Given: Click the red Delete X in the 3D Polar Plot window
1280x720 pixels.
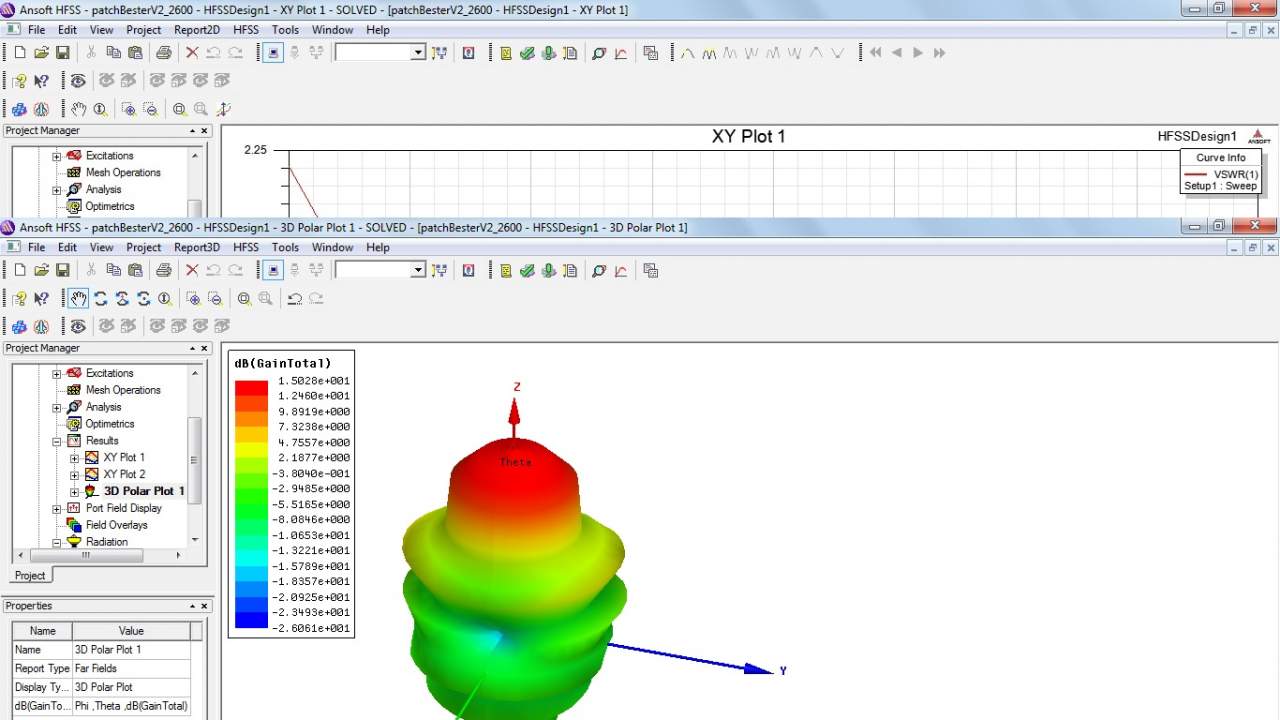Looking at the screenshot, I should pos(192,270).
